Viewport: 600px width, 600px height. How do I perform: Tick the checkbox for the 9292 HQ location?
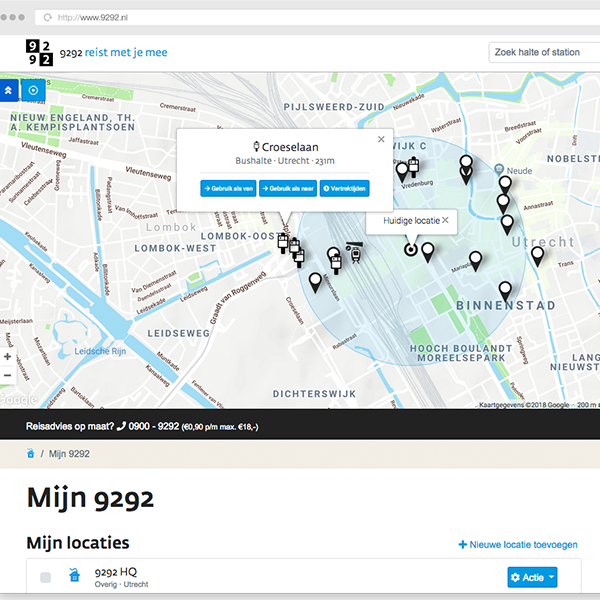[x=46, y=577]
